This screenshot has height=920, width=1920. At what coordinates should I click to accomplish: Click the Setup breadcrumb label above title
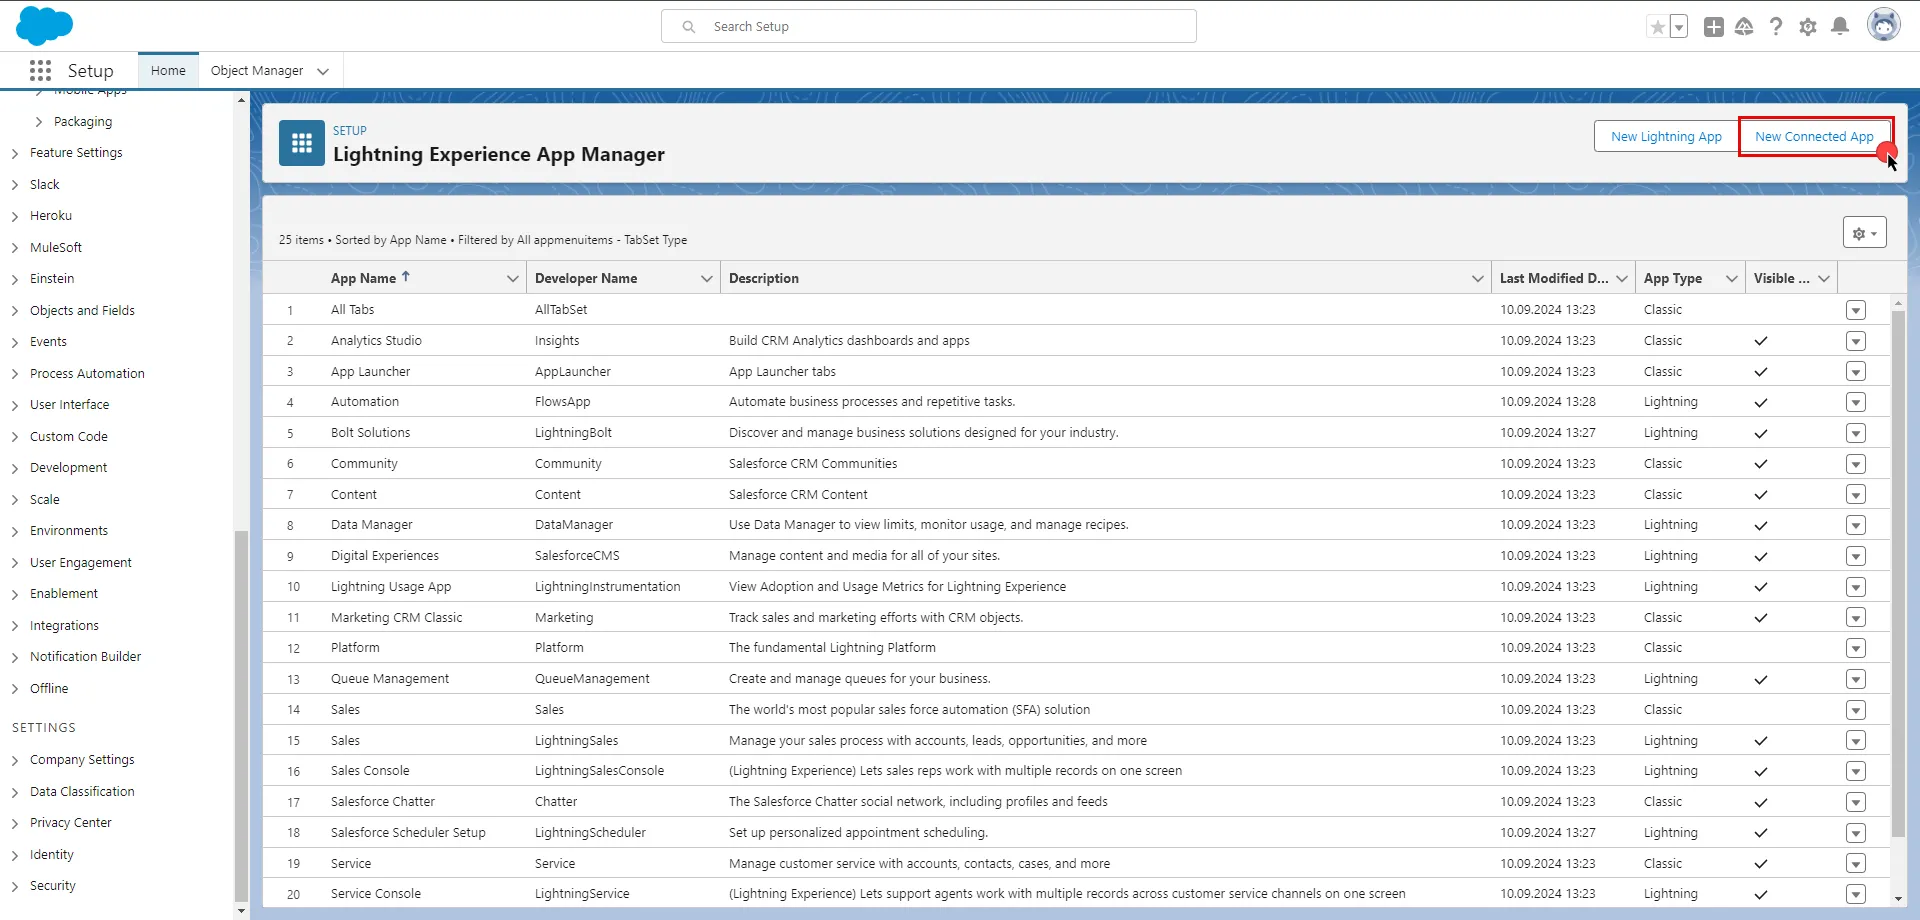[x=350, y=131]
